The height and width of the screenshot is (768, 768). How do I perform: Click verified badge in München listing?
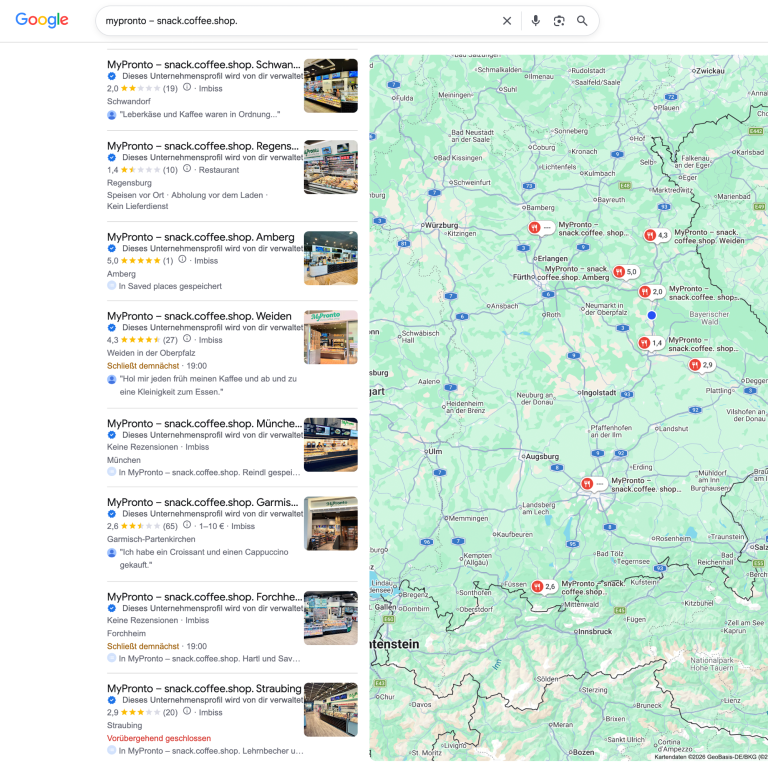pyautogui.click(x=112, y=435)
